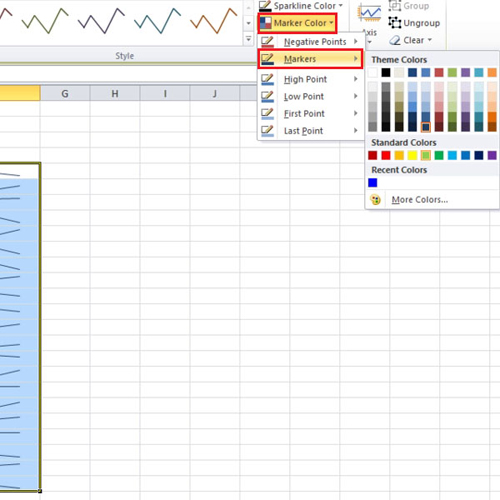Viewport: 500px width, 500px height.
Task: Click the Group sparklines icon
Action: pos(395,6)
